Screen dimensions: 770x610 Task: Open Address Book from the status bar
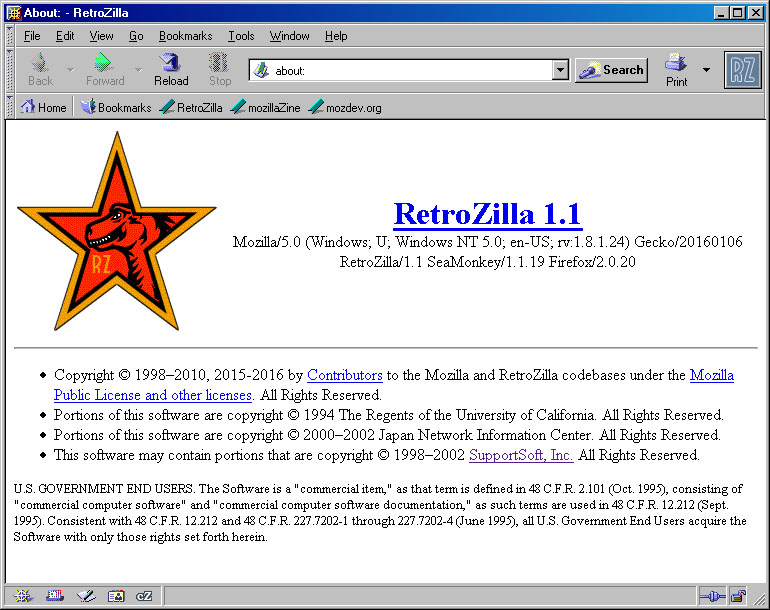pos(115,596)
